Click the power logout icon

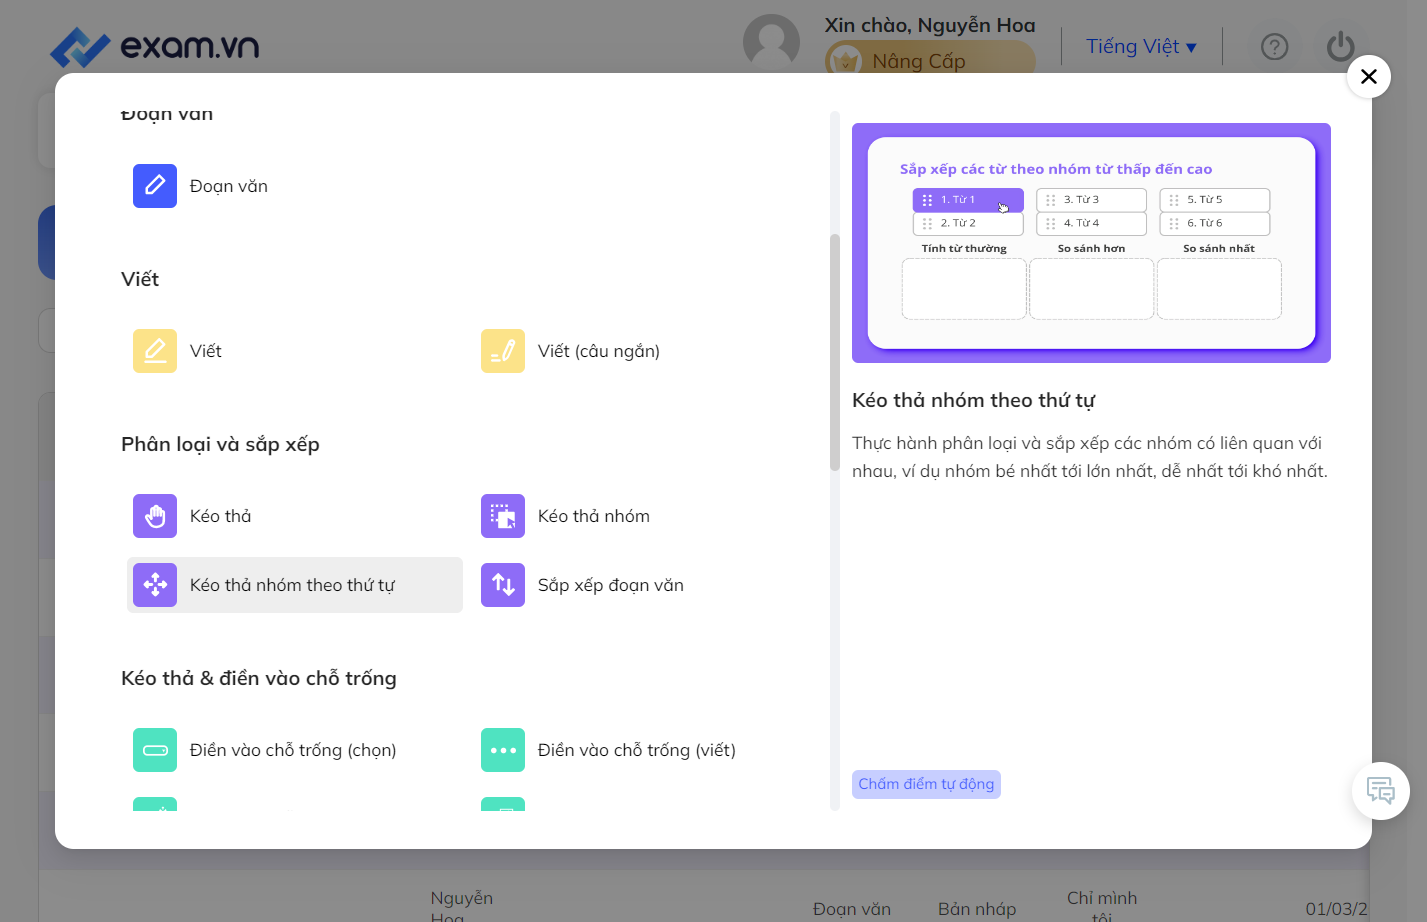(1340, 47)
